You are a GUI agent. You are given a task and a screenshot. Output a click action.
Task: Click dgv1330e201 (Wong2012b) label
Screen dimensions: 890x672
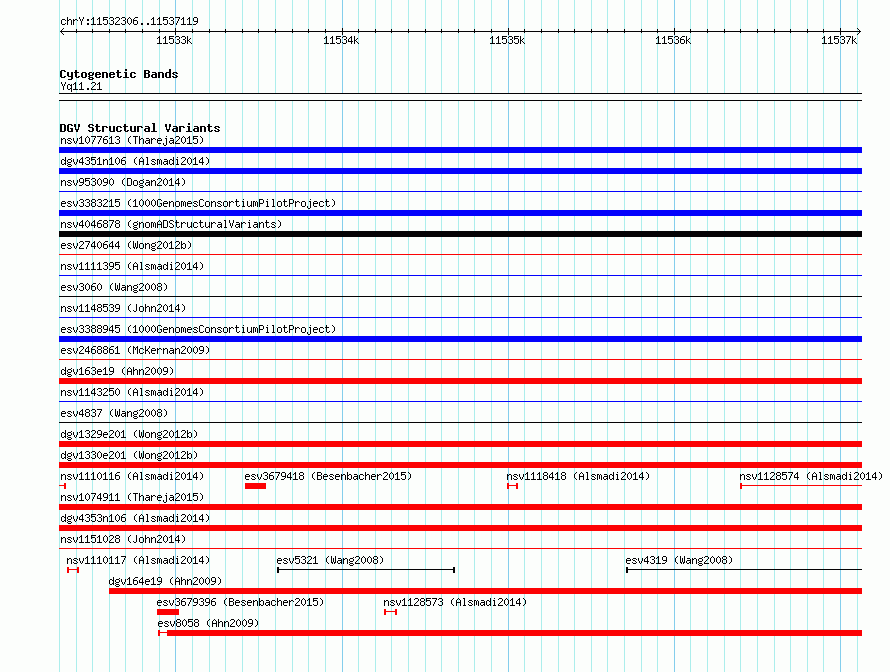(129, 455)
